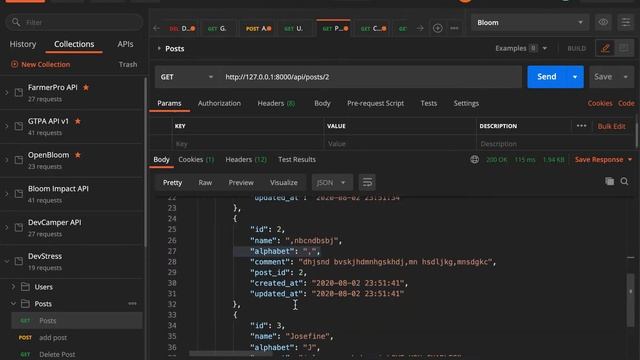Open the Code link
The height and width of the screenshot is (360, 640).
coord(626,103)
